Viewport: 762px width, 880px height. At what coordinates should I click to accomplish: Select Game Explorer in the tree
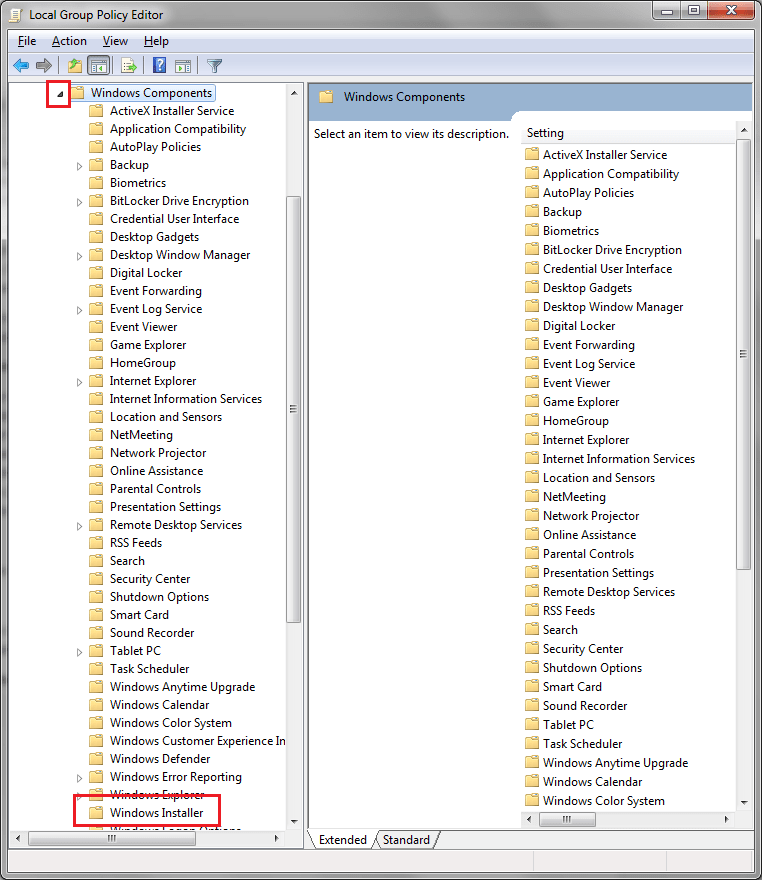pyautogui.click(x=148, y=345)
